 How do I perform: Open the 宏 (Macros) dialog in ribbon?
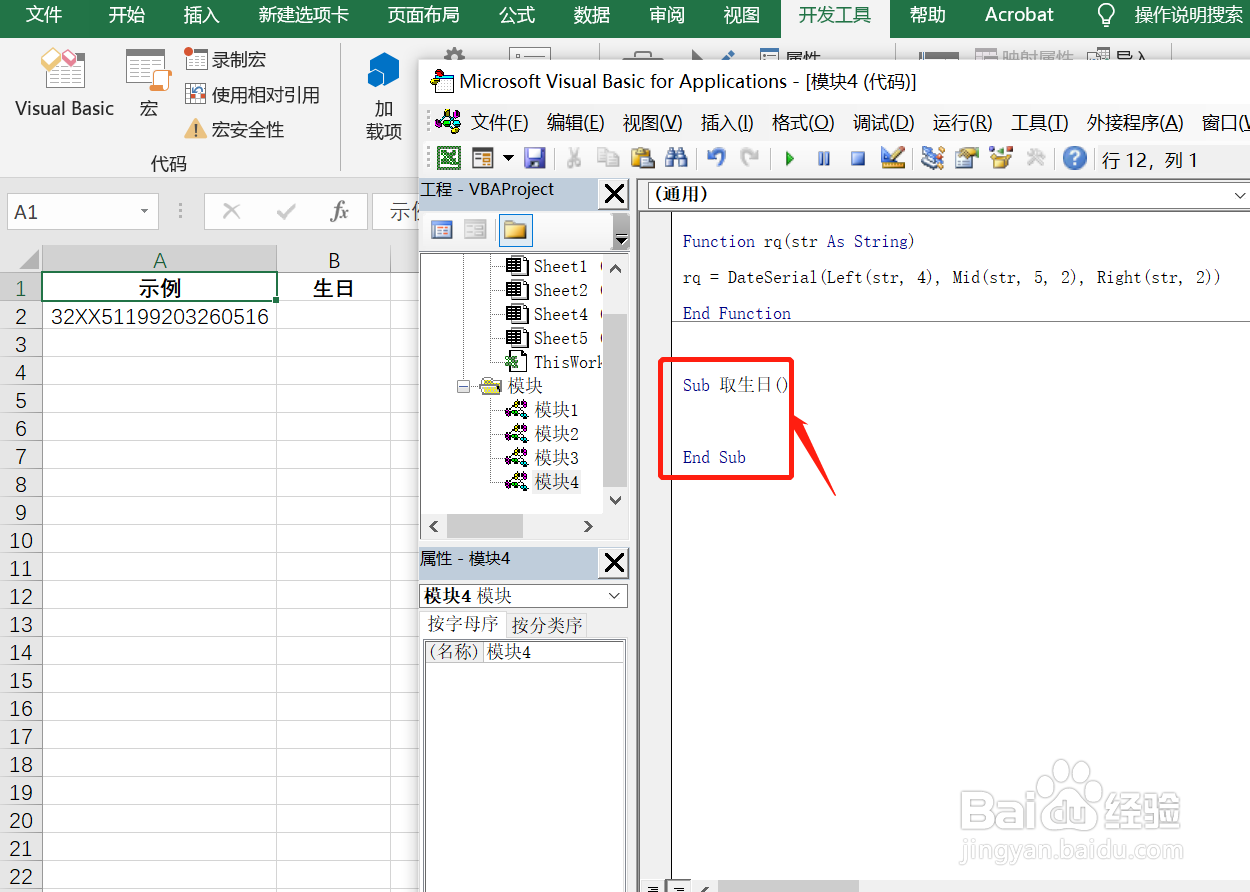pos(149,85)
